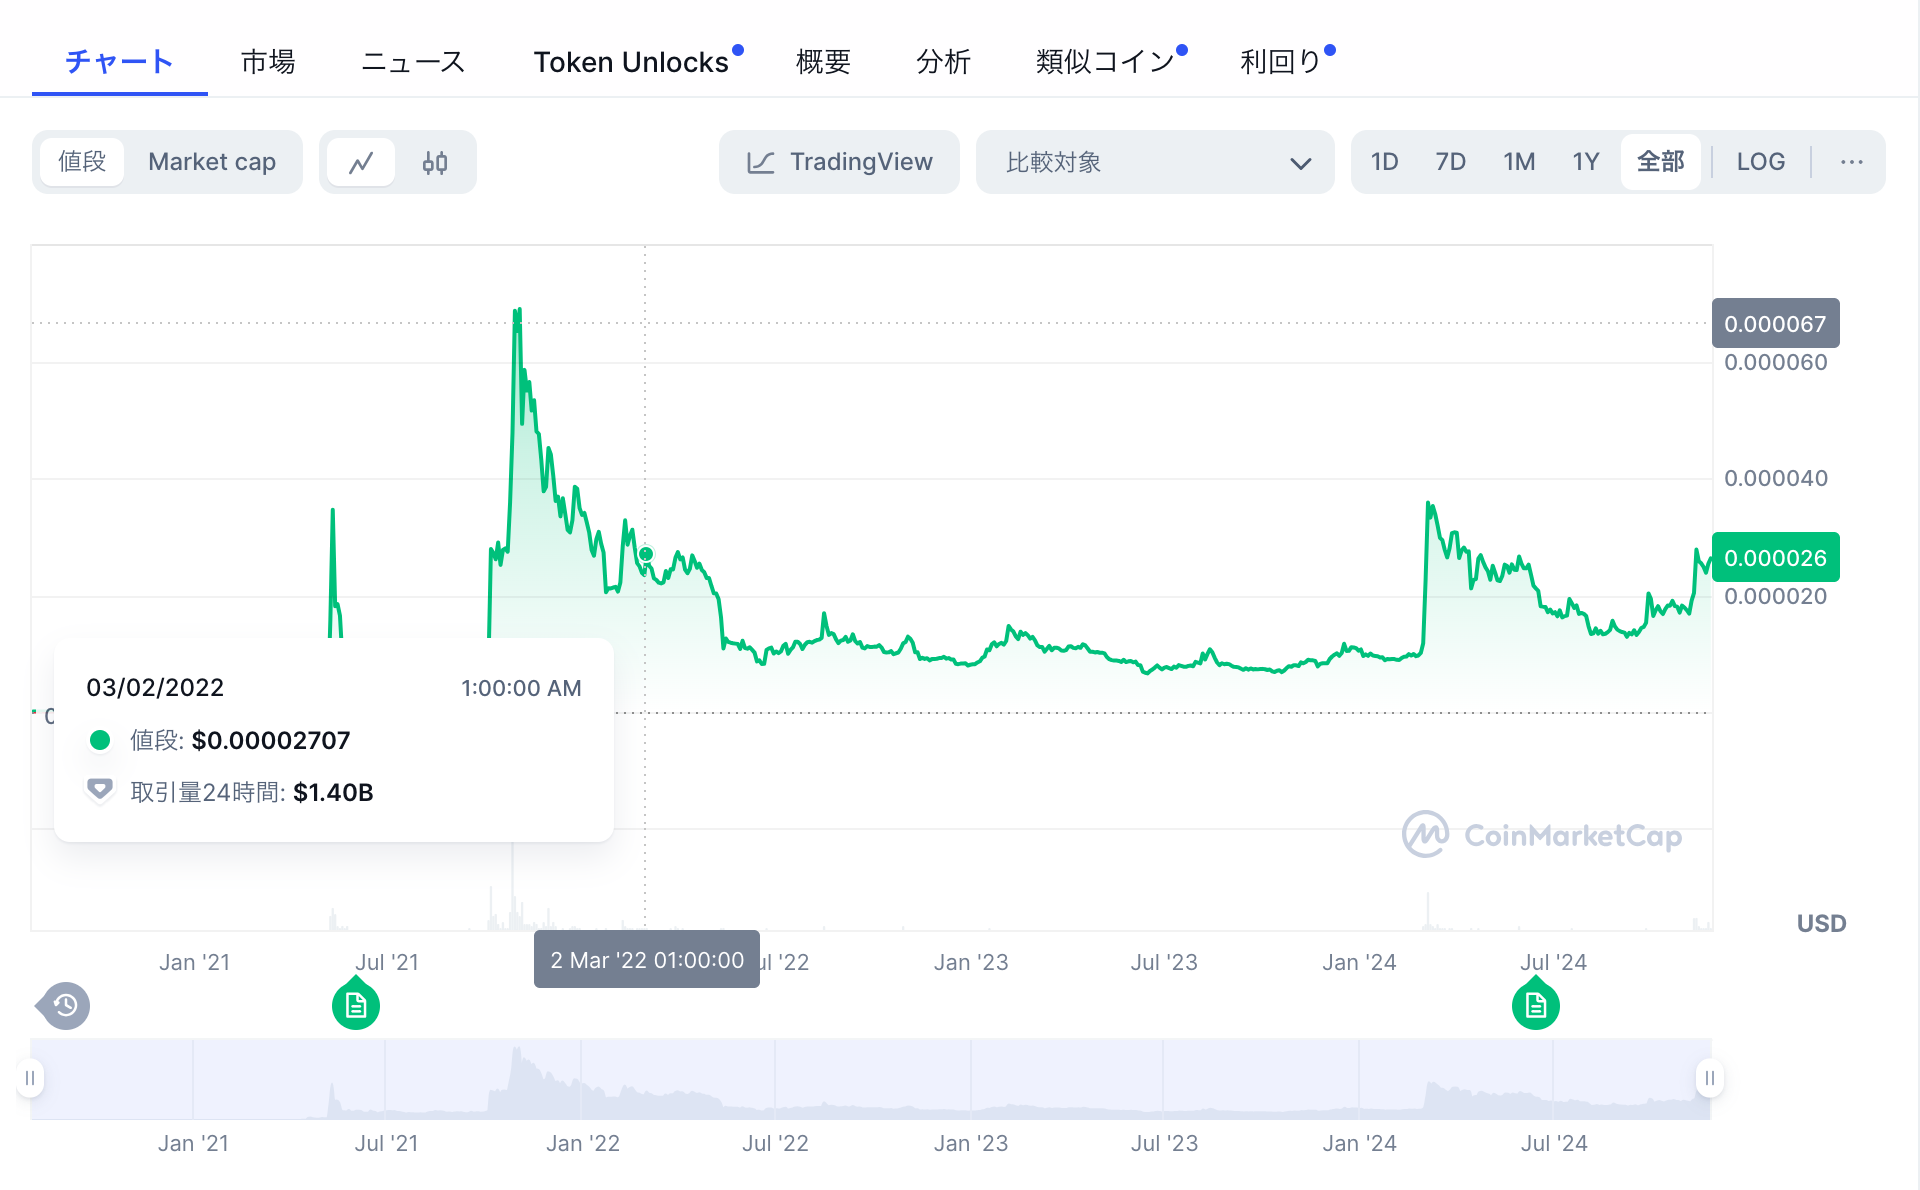Open the TradingView chart button
The image size is (1920, 1190).
pos(839,162)
